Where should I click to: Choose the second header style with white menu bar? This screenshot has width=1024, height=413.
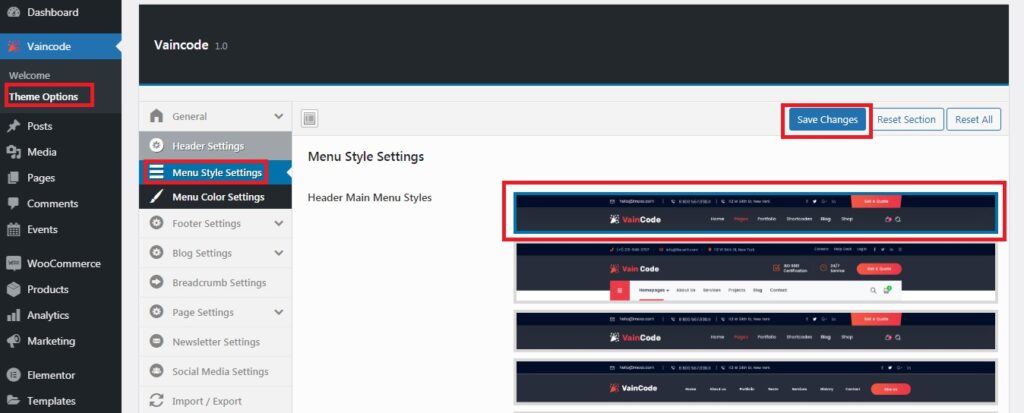click(x=755, y=272)
